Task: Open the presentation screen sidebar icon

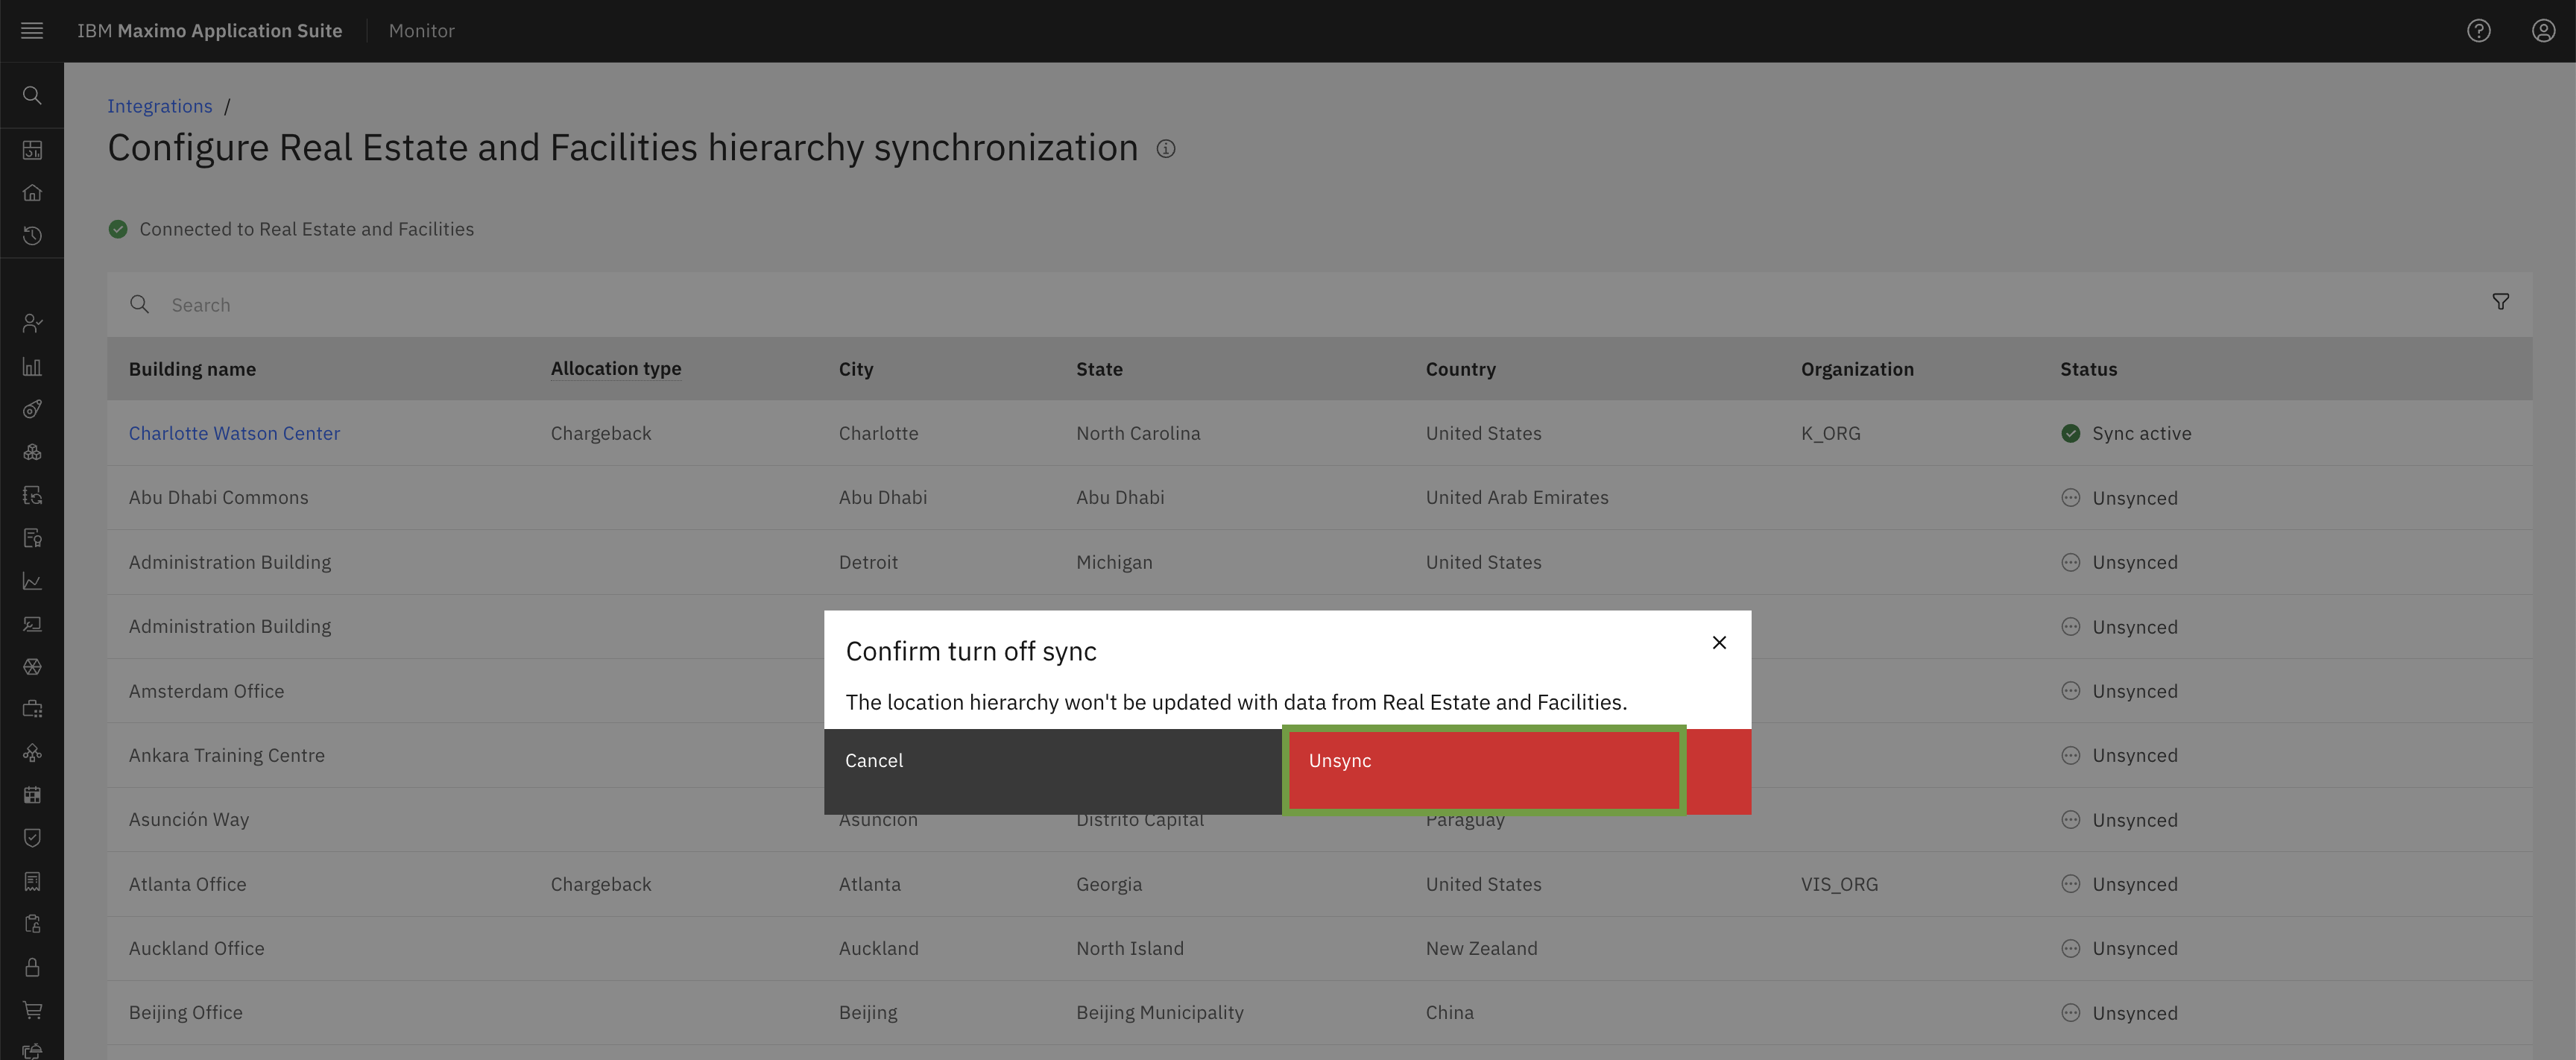Action: 32,624
